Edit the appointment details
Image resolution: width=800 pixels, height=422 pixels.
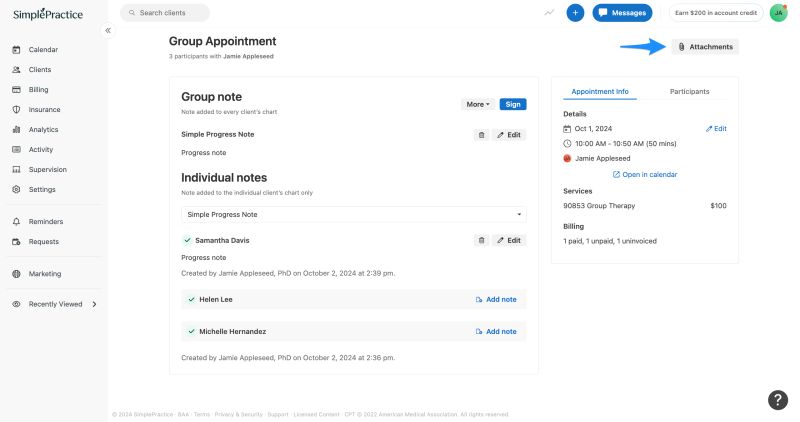tap(716, 129)
